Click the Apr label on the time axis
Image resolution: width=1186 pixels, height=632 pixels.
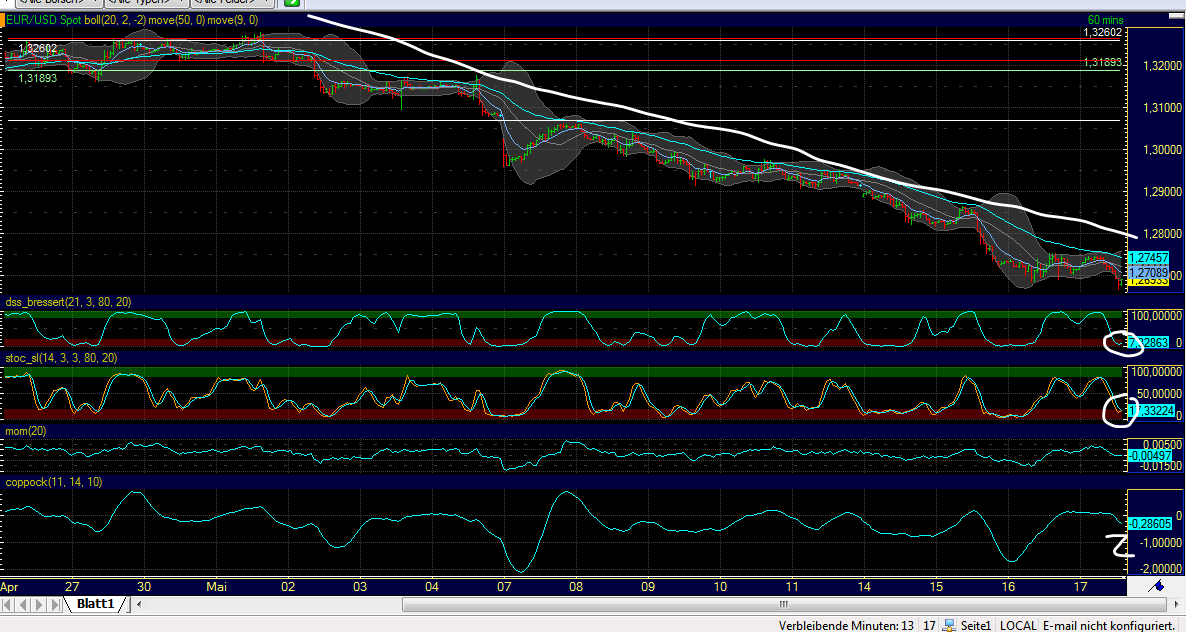click(x=9, y=587)
